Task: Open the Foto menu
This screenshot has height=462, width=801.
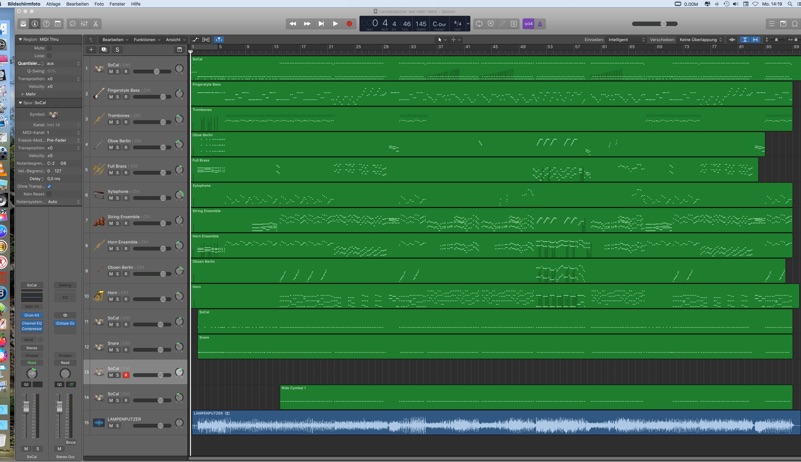Action: tap(99, 4)
